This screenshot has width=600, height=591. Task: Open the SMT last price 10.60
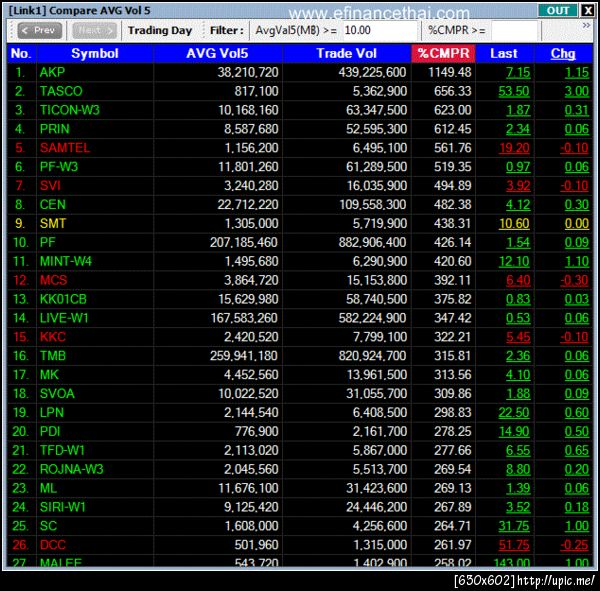[514, 224]
